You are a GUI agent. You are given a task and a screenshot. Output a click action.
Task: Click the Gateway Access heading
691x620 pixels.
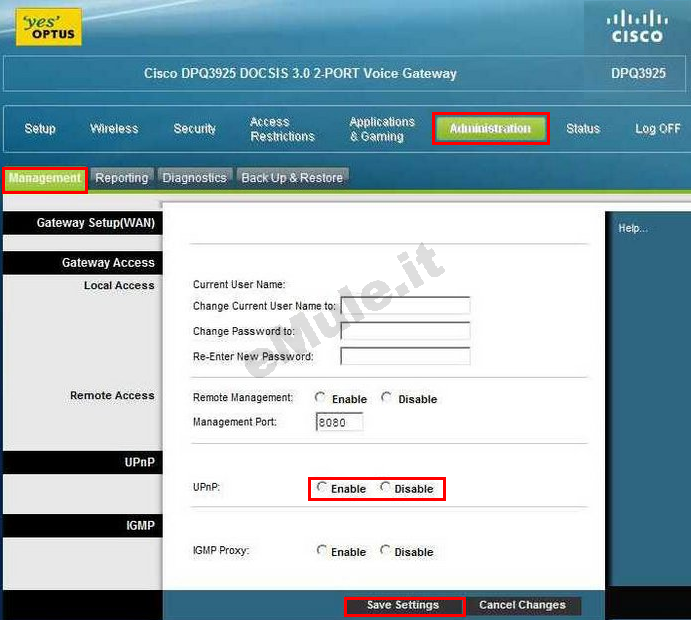108,263
